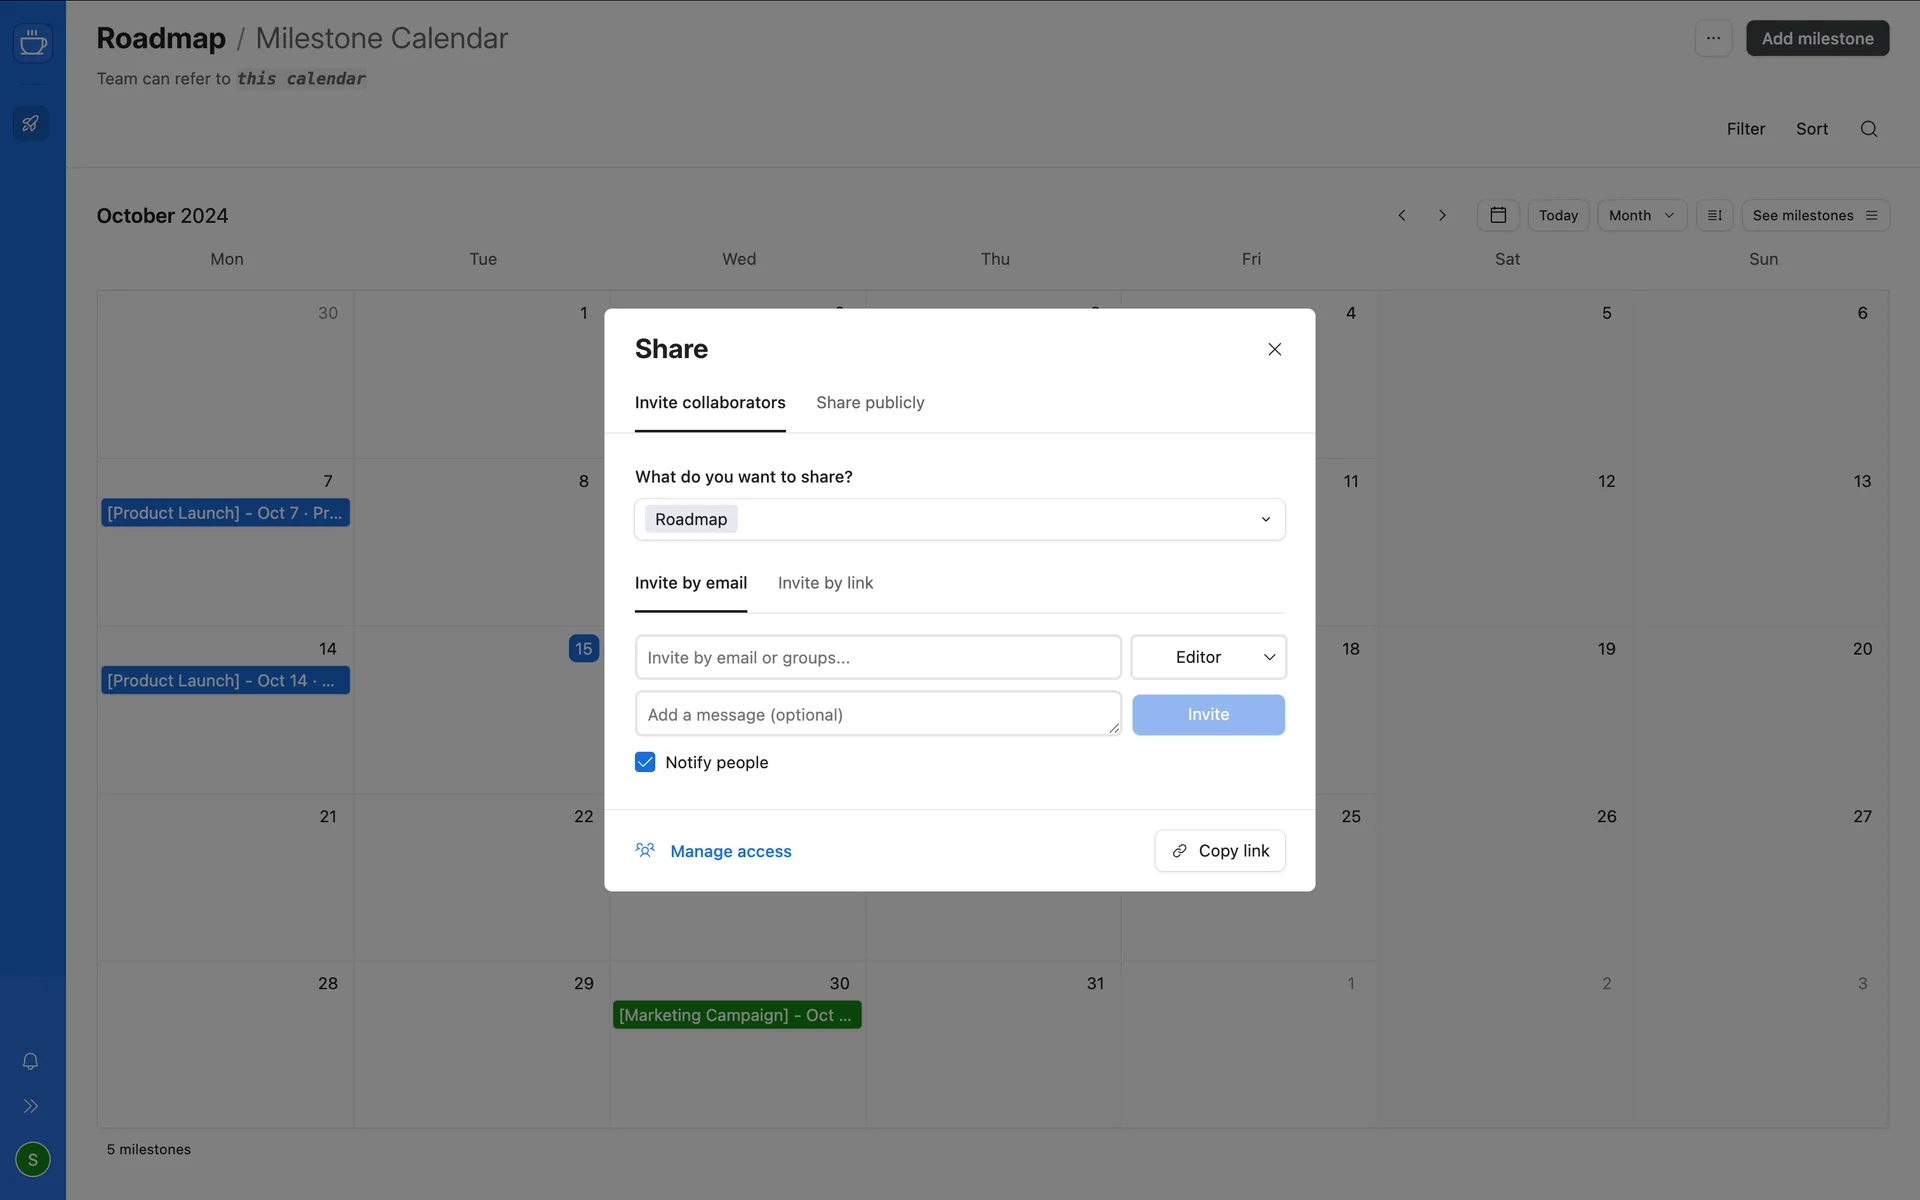Open the Editor role dropdown
This screenshot has width=1920, height=1200.
pyautogui.click(x=1208, y=657)
